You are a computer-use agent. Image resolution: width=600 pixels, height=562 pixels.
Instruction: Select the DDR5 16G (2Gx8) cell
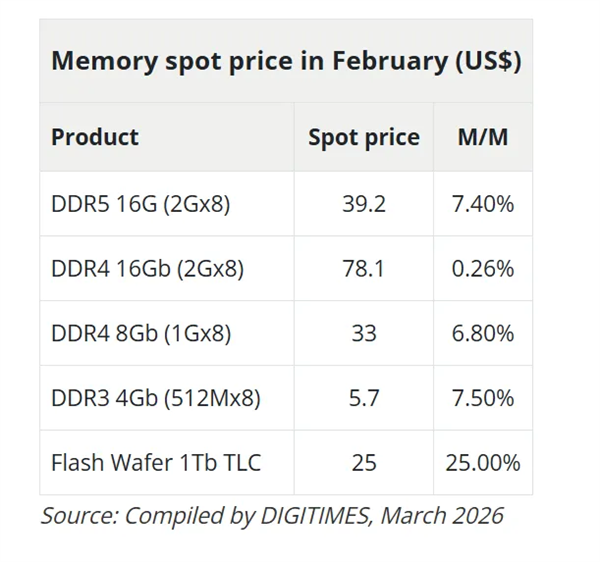pos(141,204)
